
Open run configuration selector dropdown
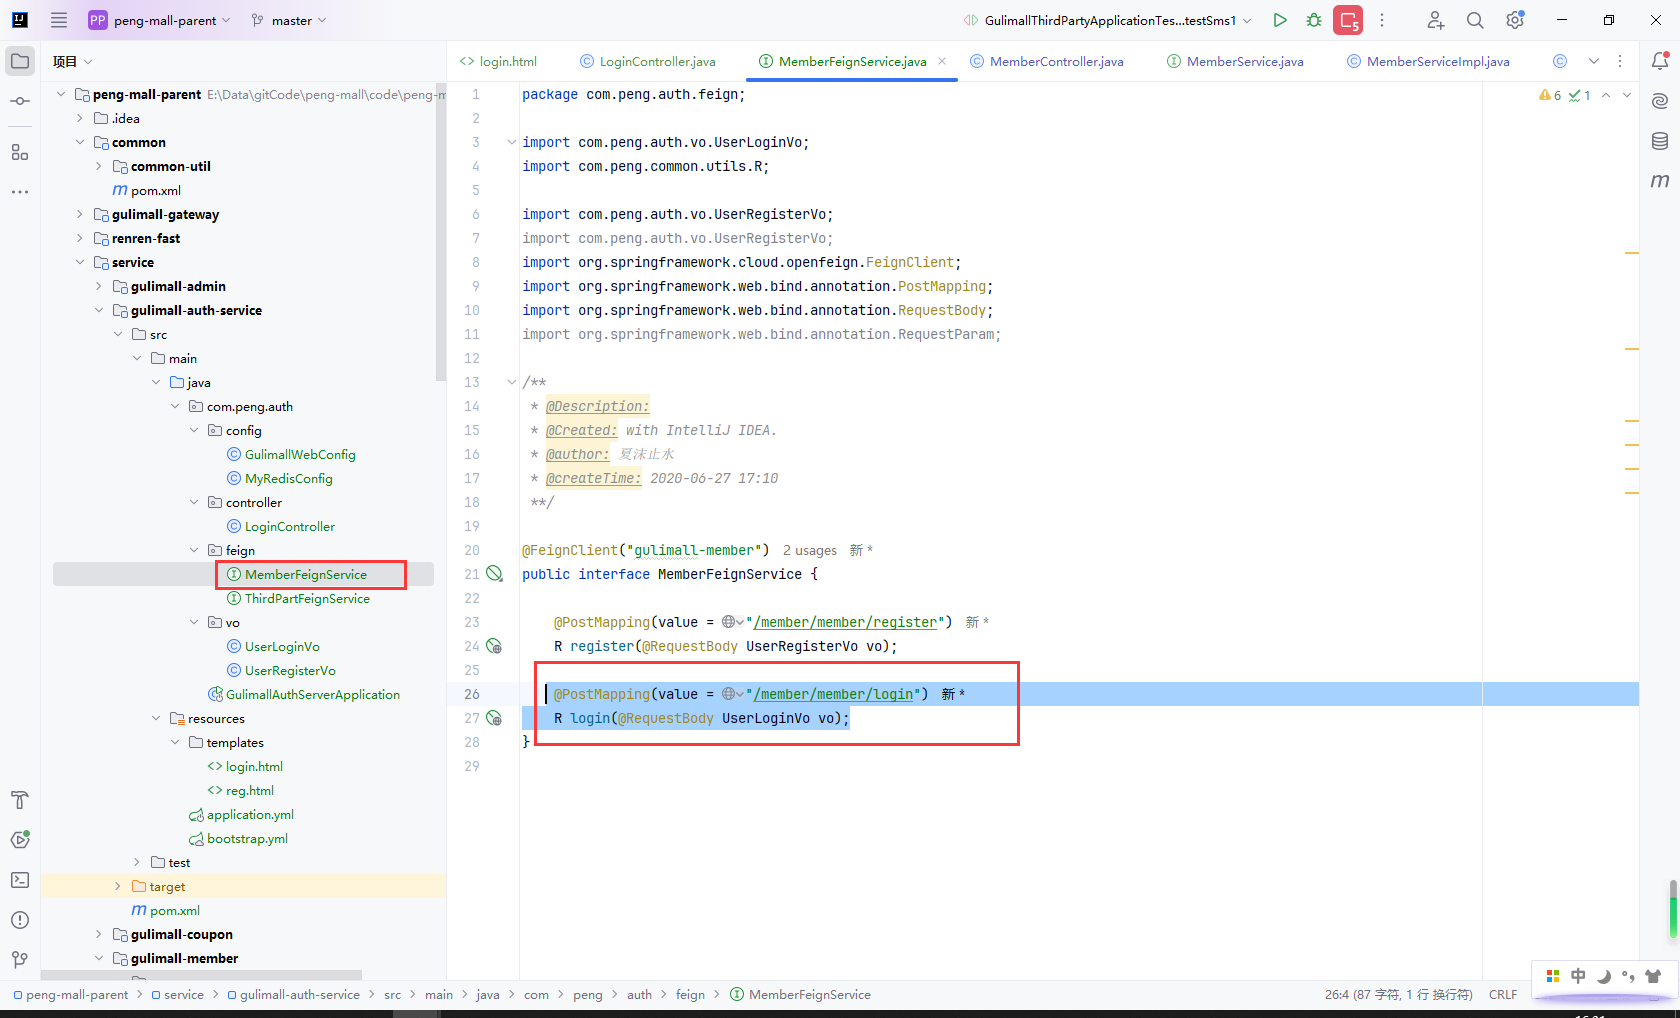[1107, 20]
